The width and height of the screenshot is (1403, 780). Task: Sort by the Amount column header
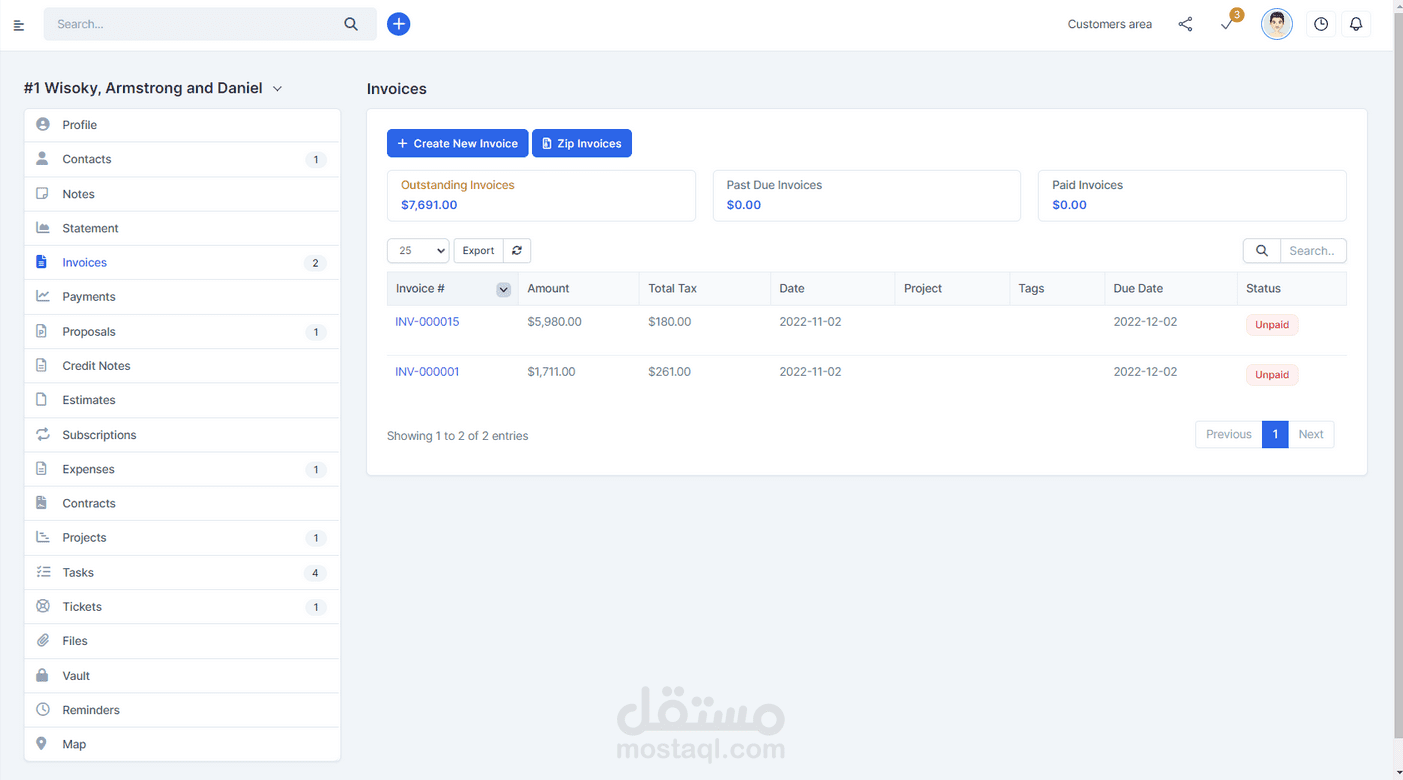(x=578, y=288)
